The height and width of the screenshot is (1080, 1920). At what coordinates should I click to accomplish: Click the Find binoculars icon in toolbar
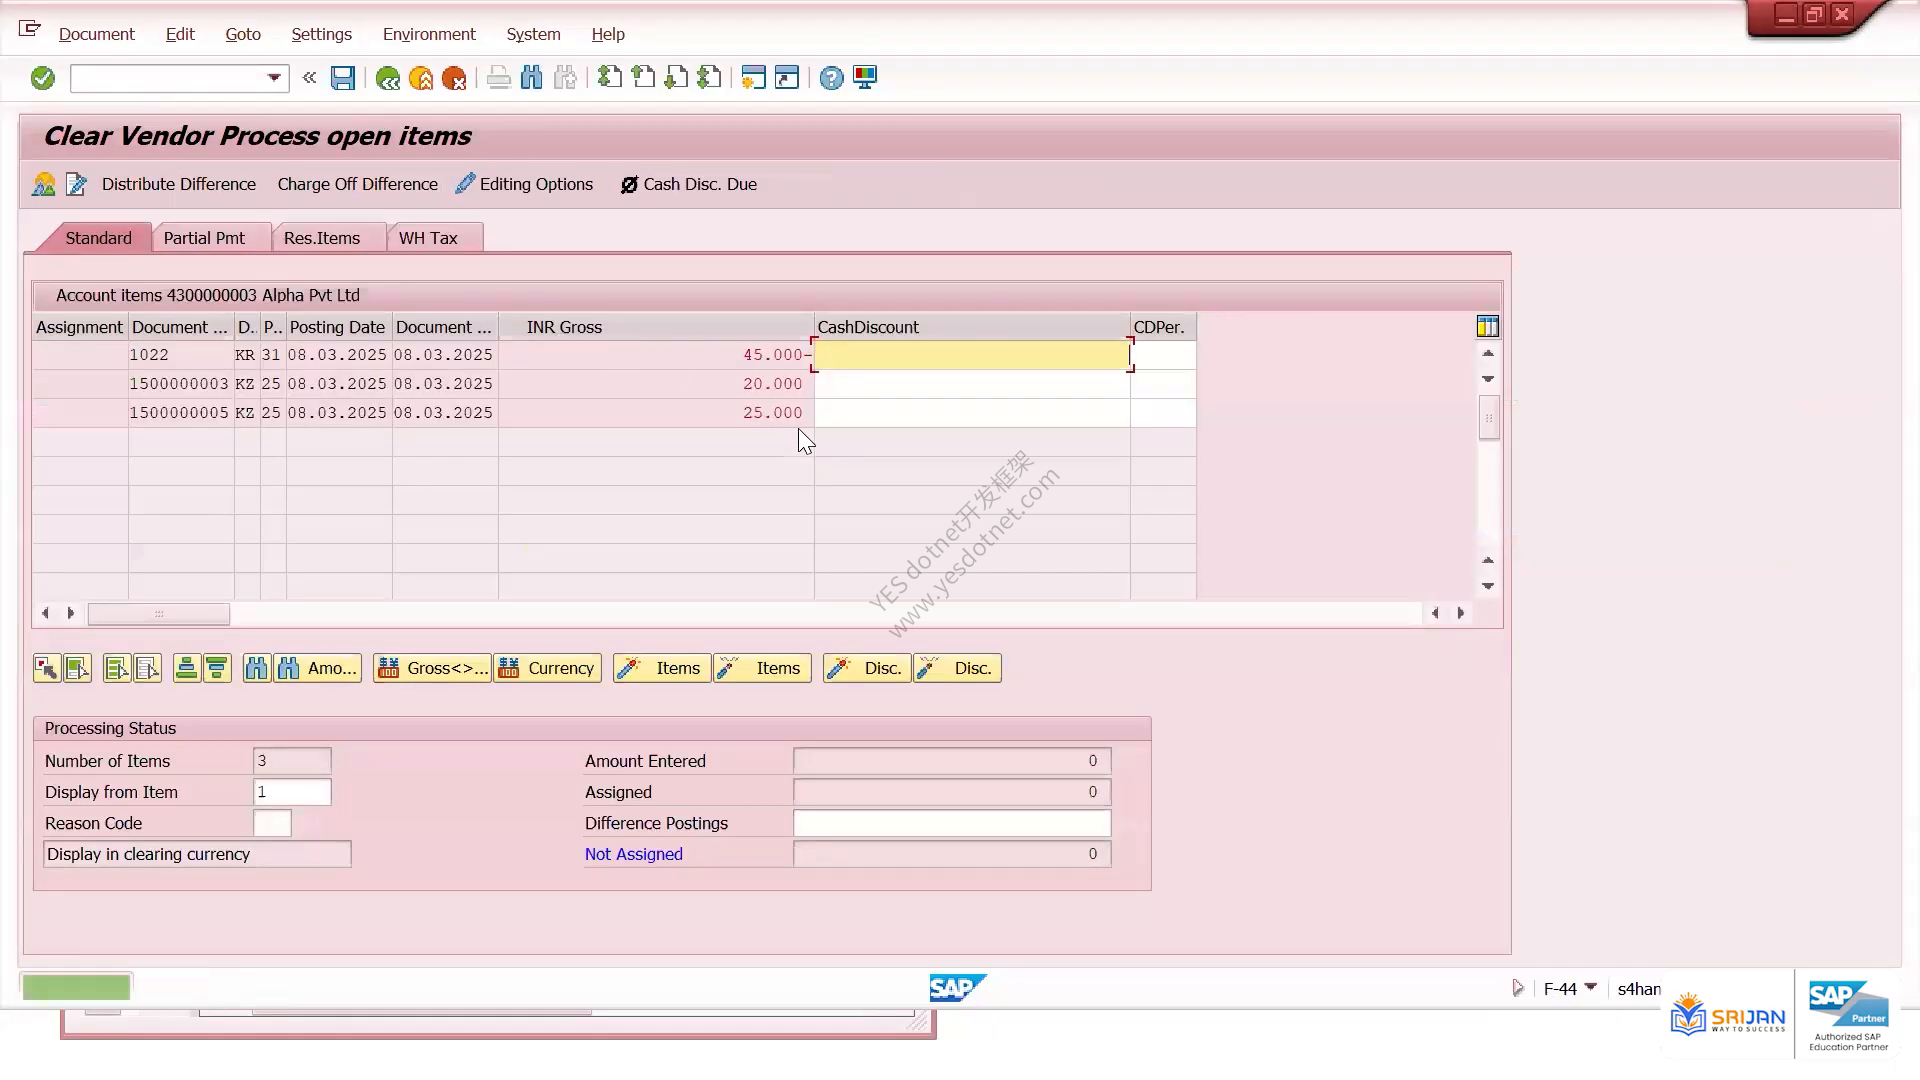(x=532, y=78)
